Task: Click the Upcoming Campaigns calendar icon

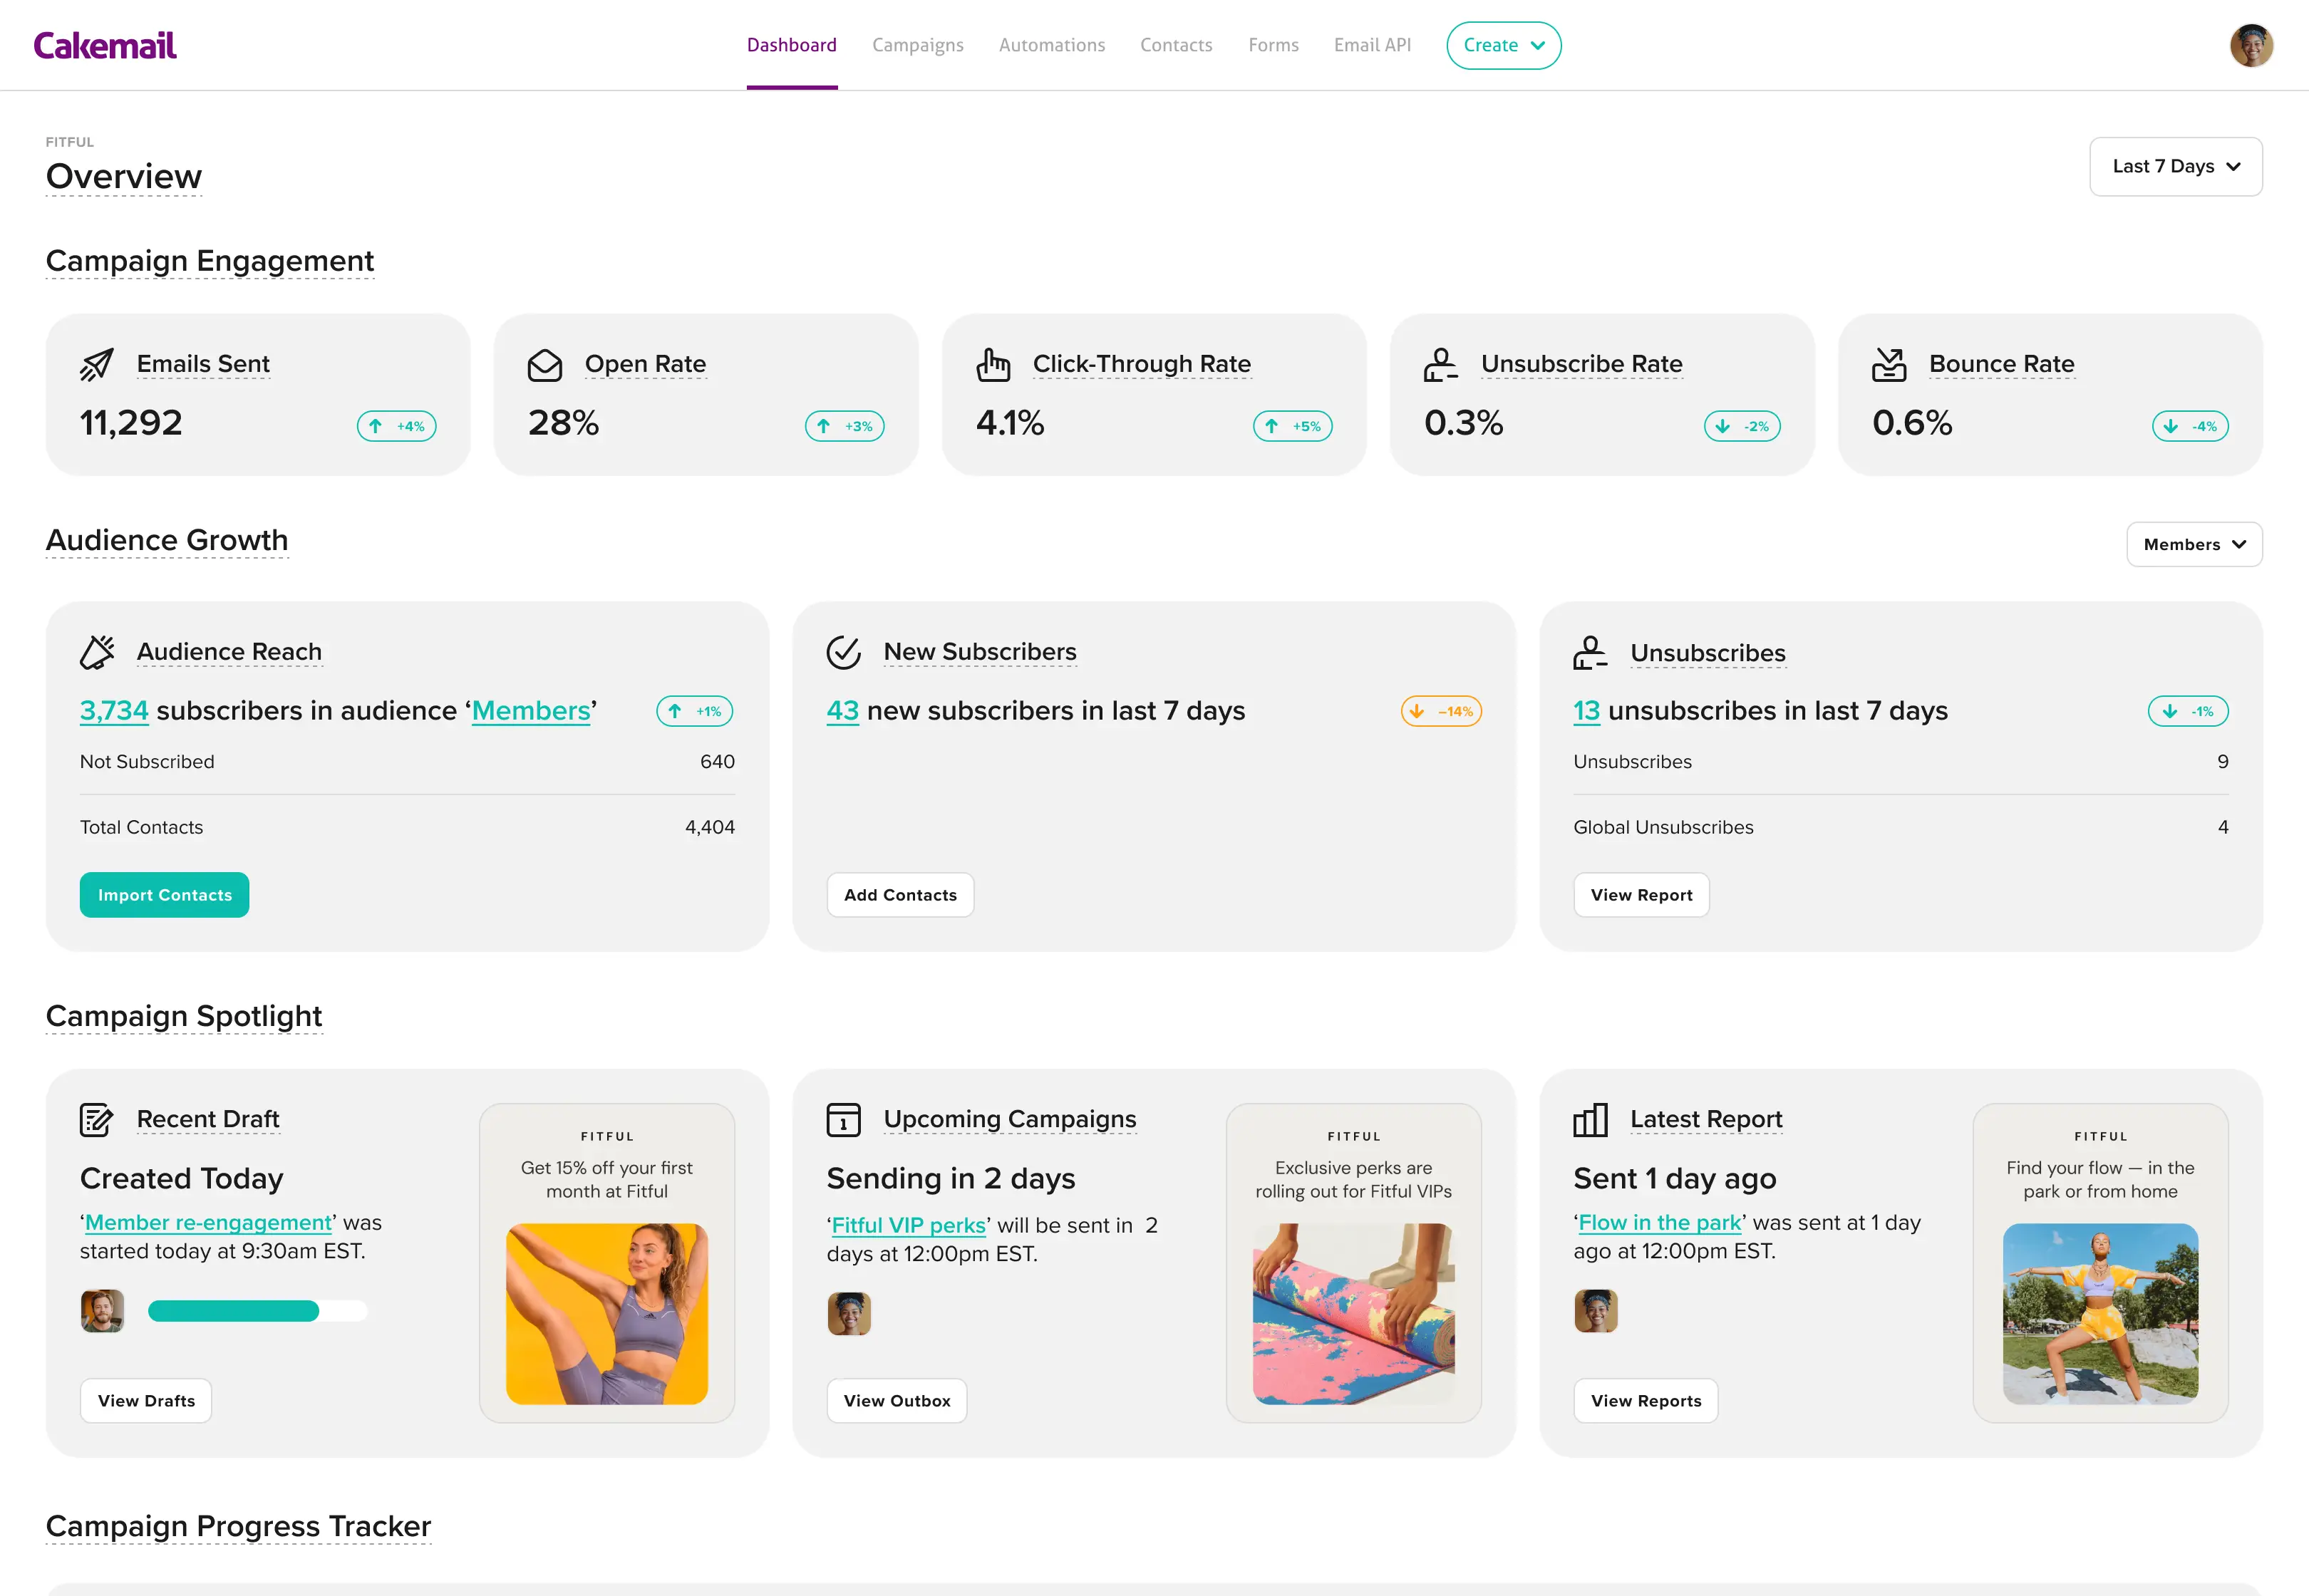Action: (x=844, y=1119)
